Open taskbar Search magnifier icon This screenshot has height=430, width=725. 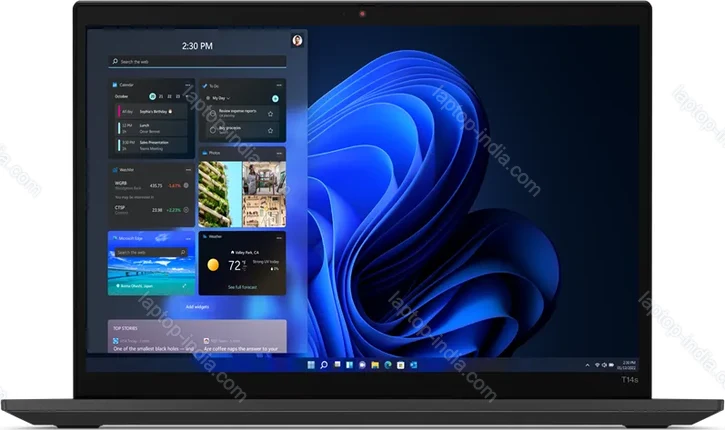pos(324,363)
